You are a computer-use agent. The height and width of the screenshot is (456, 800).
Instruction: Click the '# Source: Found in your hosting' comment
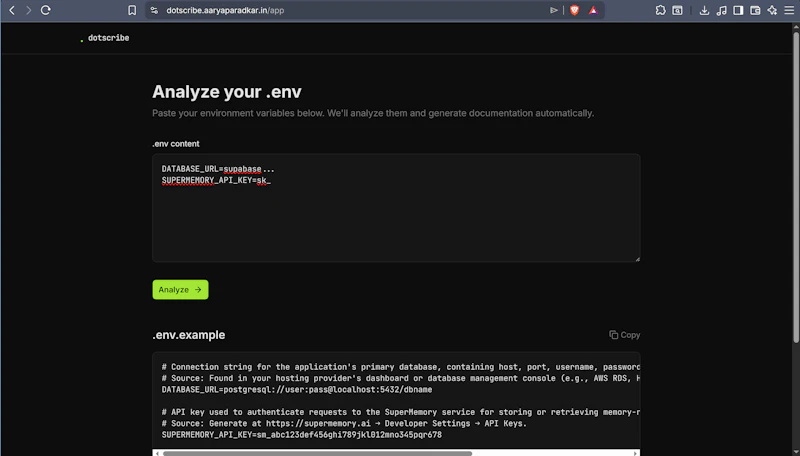coord(401,378)
